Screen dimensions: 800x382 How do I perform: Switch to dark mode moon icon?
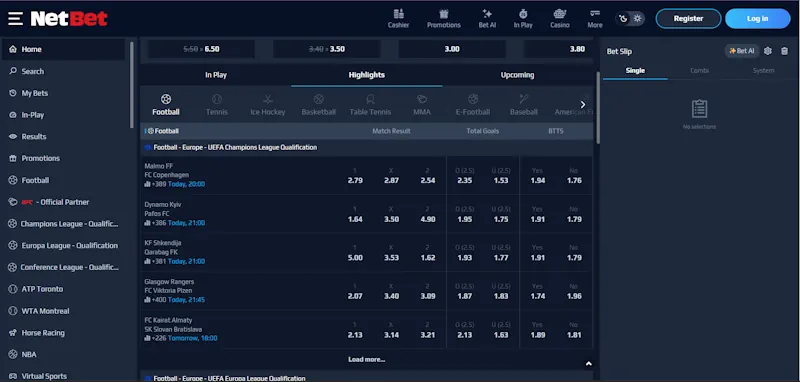click(623, 19)
